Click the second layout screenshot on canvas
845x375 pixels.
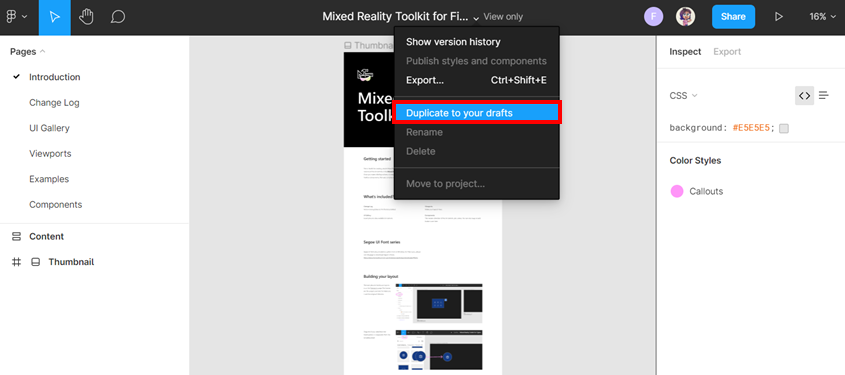click(439, 350)
